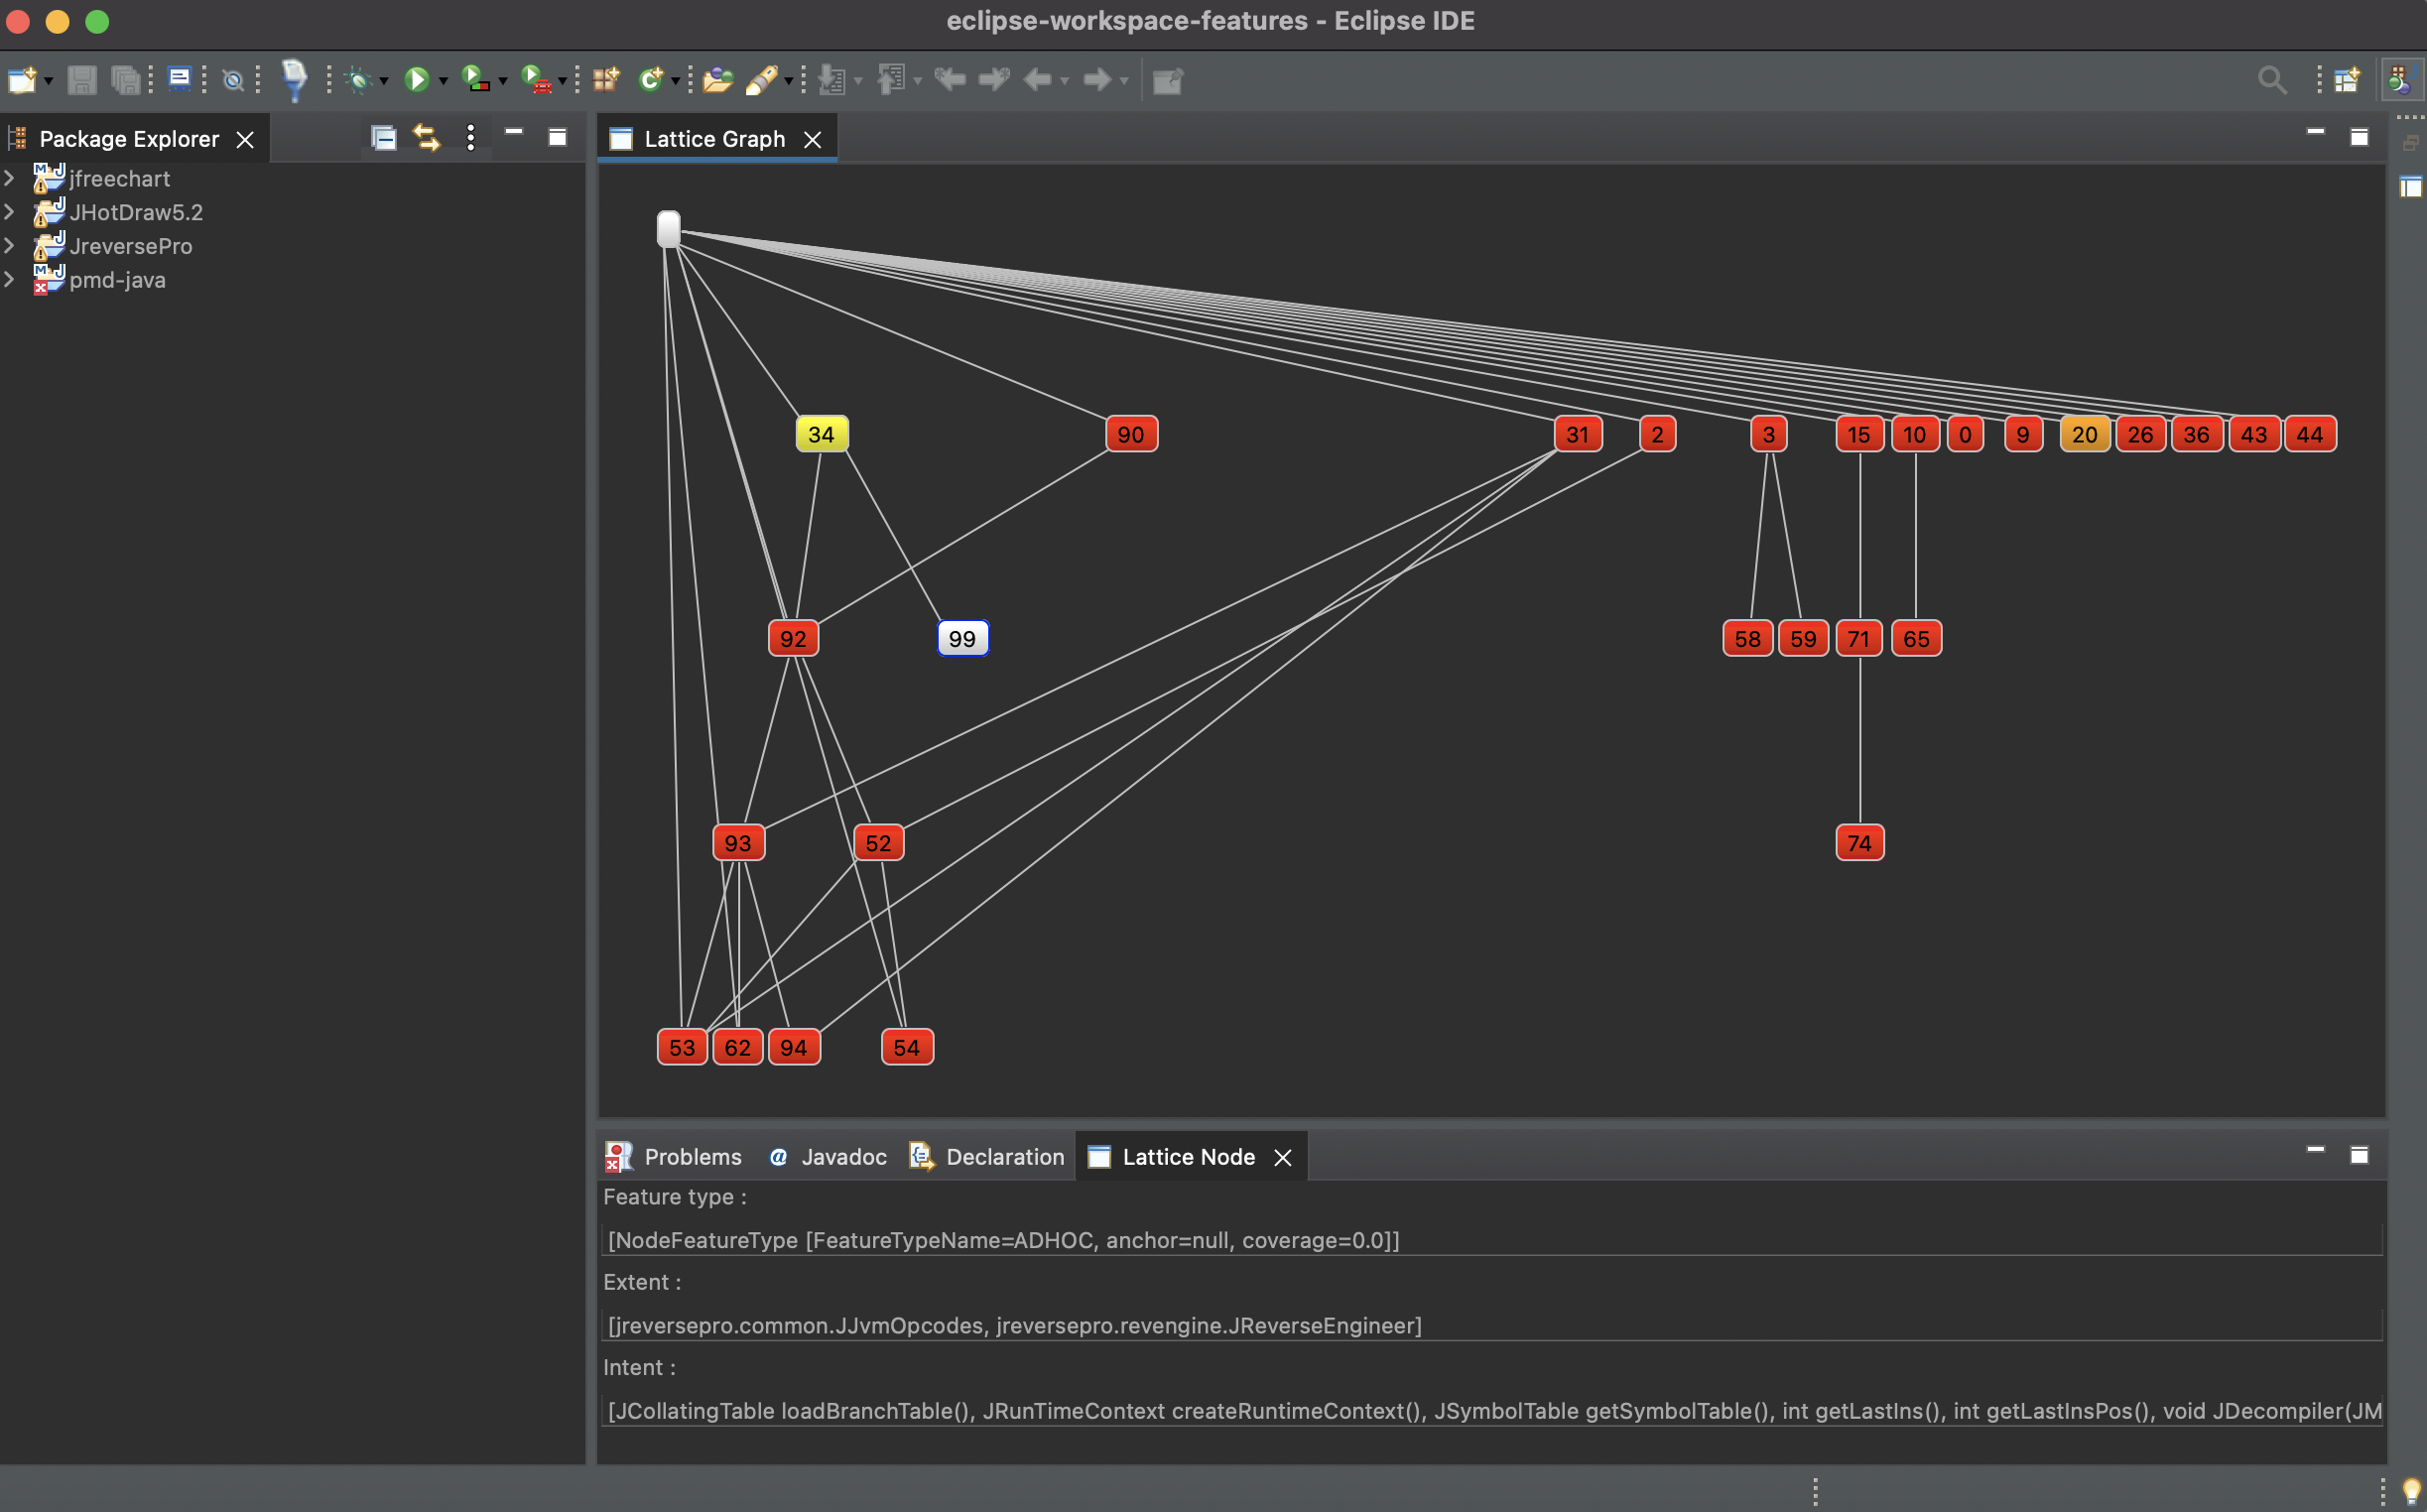Close the Lattice Node tab
The height and width of the screenshot is (1512, 2427).
coord(1283,1157)
